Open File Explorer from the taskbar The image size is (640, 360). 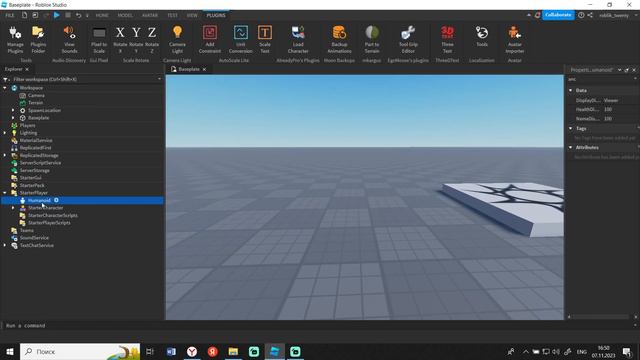(x=233, y=351)
